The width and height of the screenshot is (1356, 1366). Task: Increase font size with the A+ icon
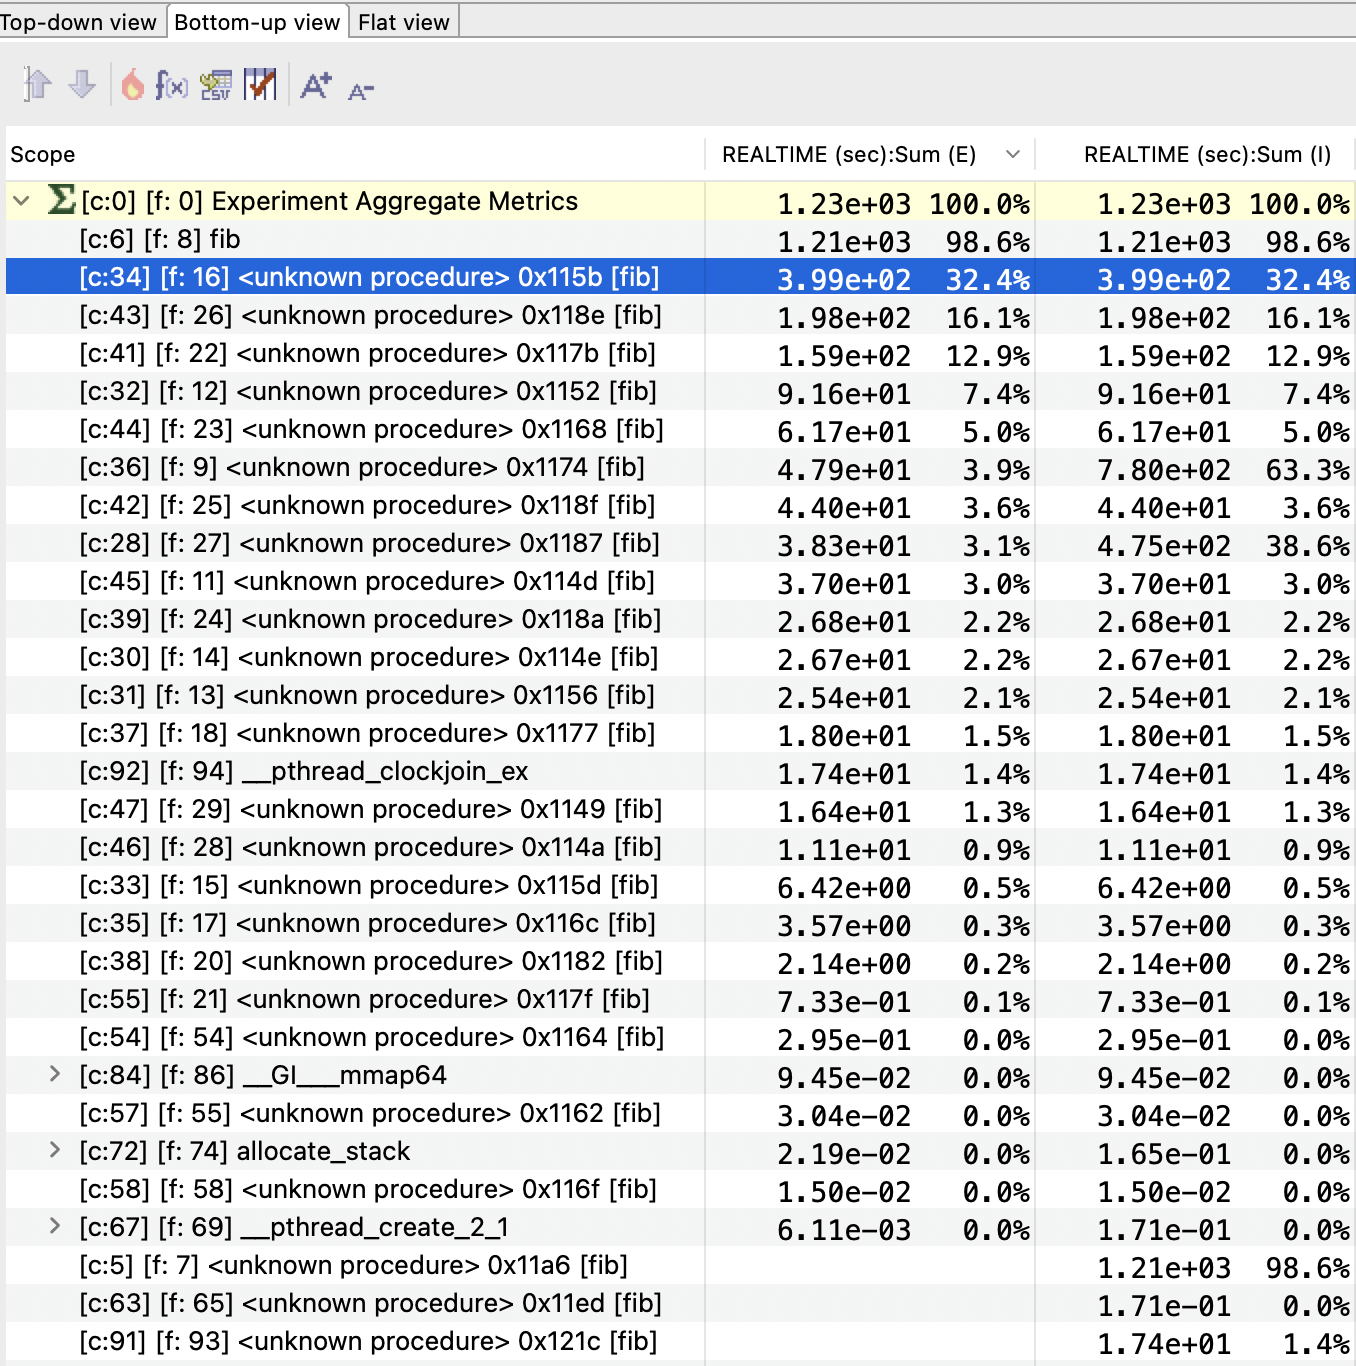(x=316, y=85)
